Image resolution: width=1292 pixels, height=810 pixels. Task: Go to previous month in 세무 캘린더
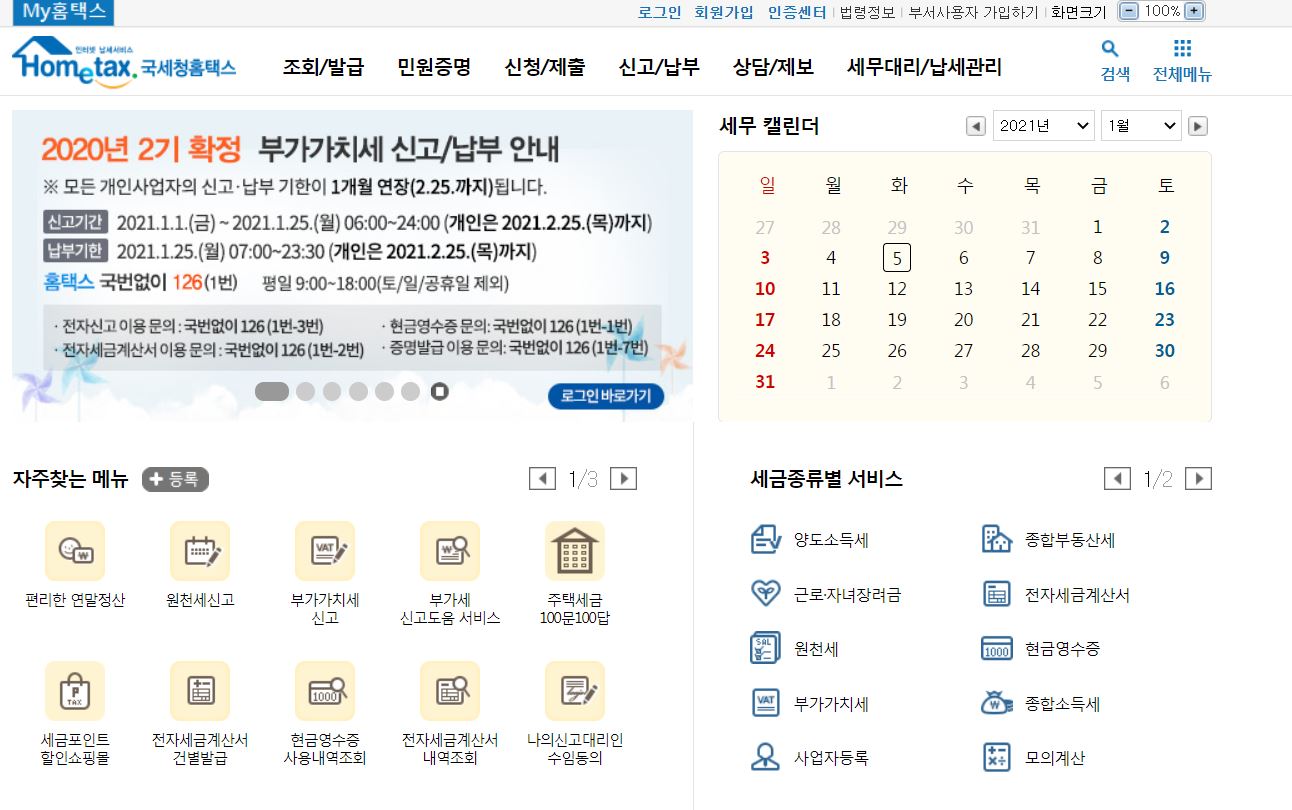coord(975,126)
